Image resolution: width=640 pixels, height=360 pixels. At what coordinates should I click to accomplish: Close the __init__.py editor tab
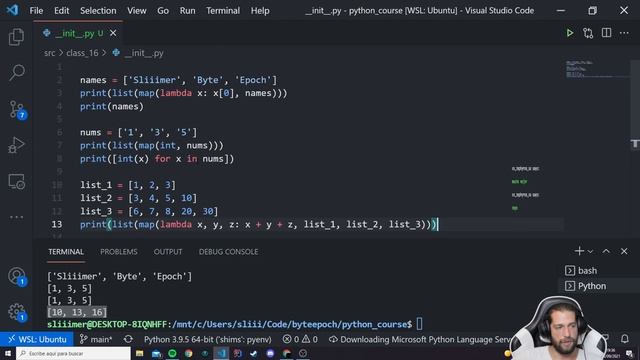[113, 33]
